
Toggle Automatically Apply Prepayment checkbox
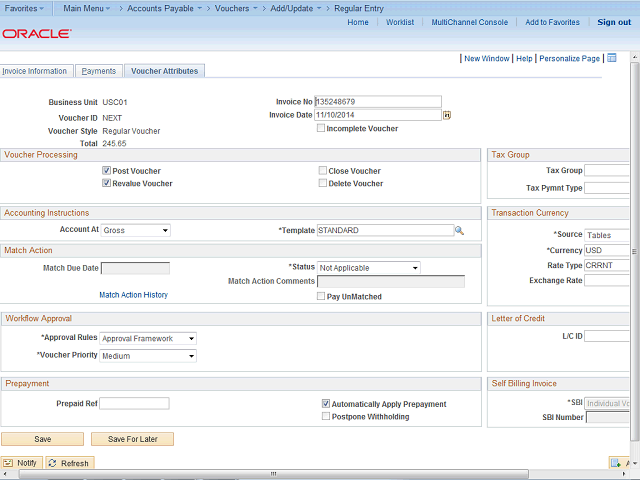pyautogui.click(x=326, y=404)
